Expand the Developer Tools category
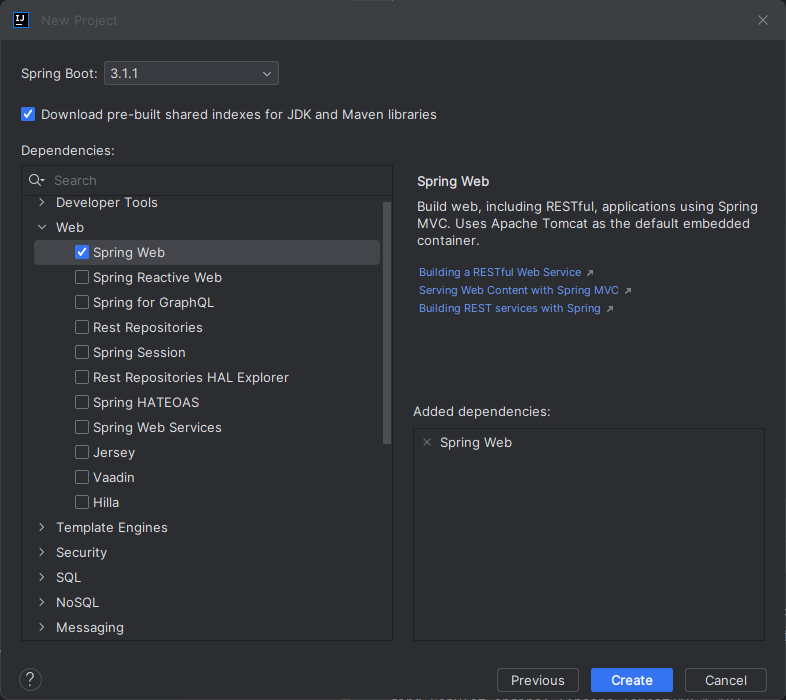This screenshot has height=700, width=786. tap(42, 202)
